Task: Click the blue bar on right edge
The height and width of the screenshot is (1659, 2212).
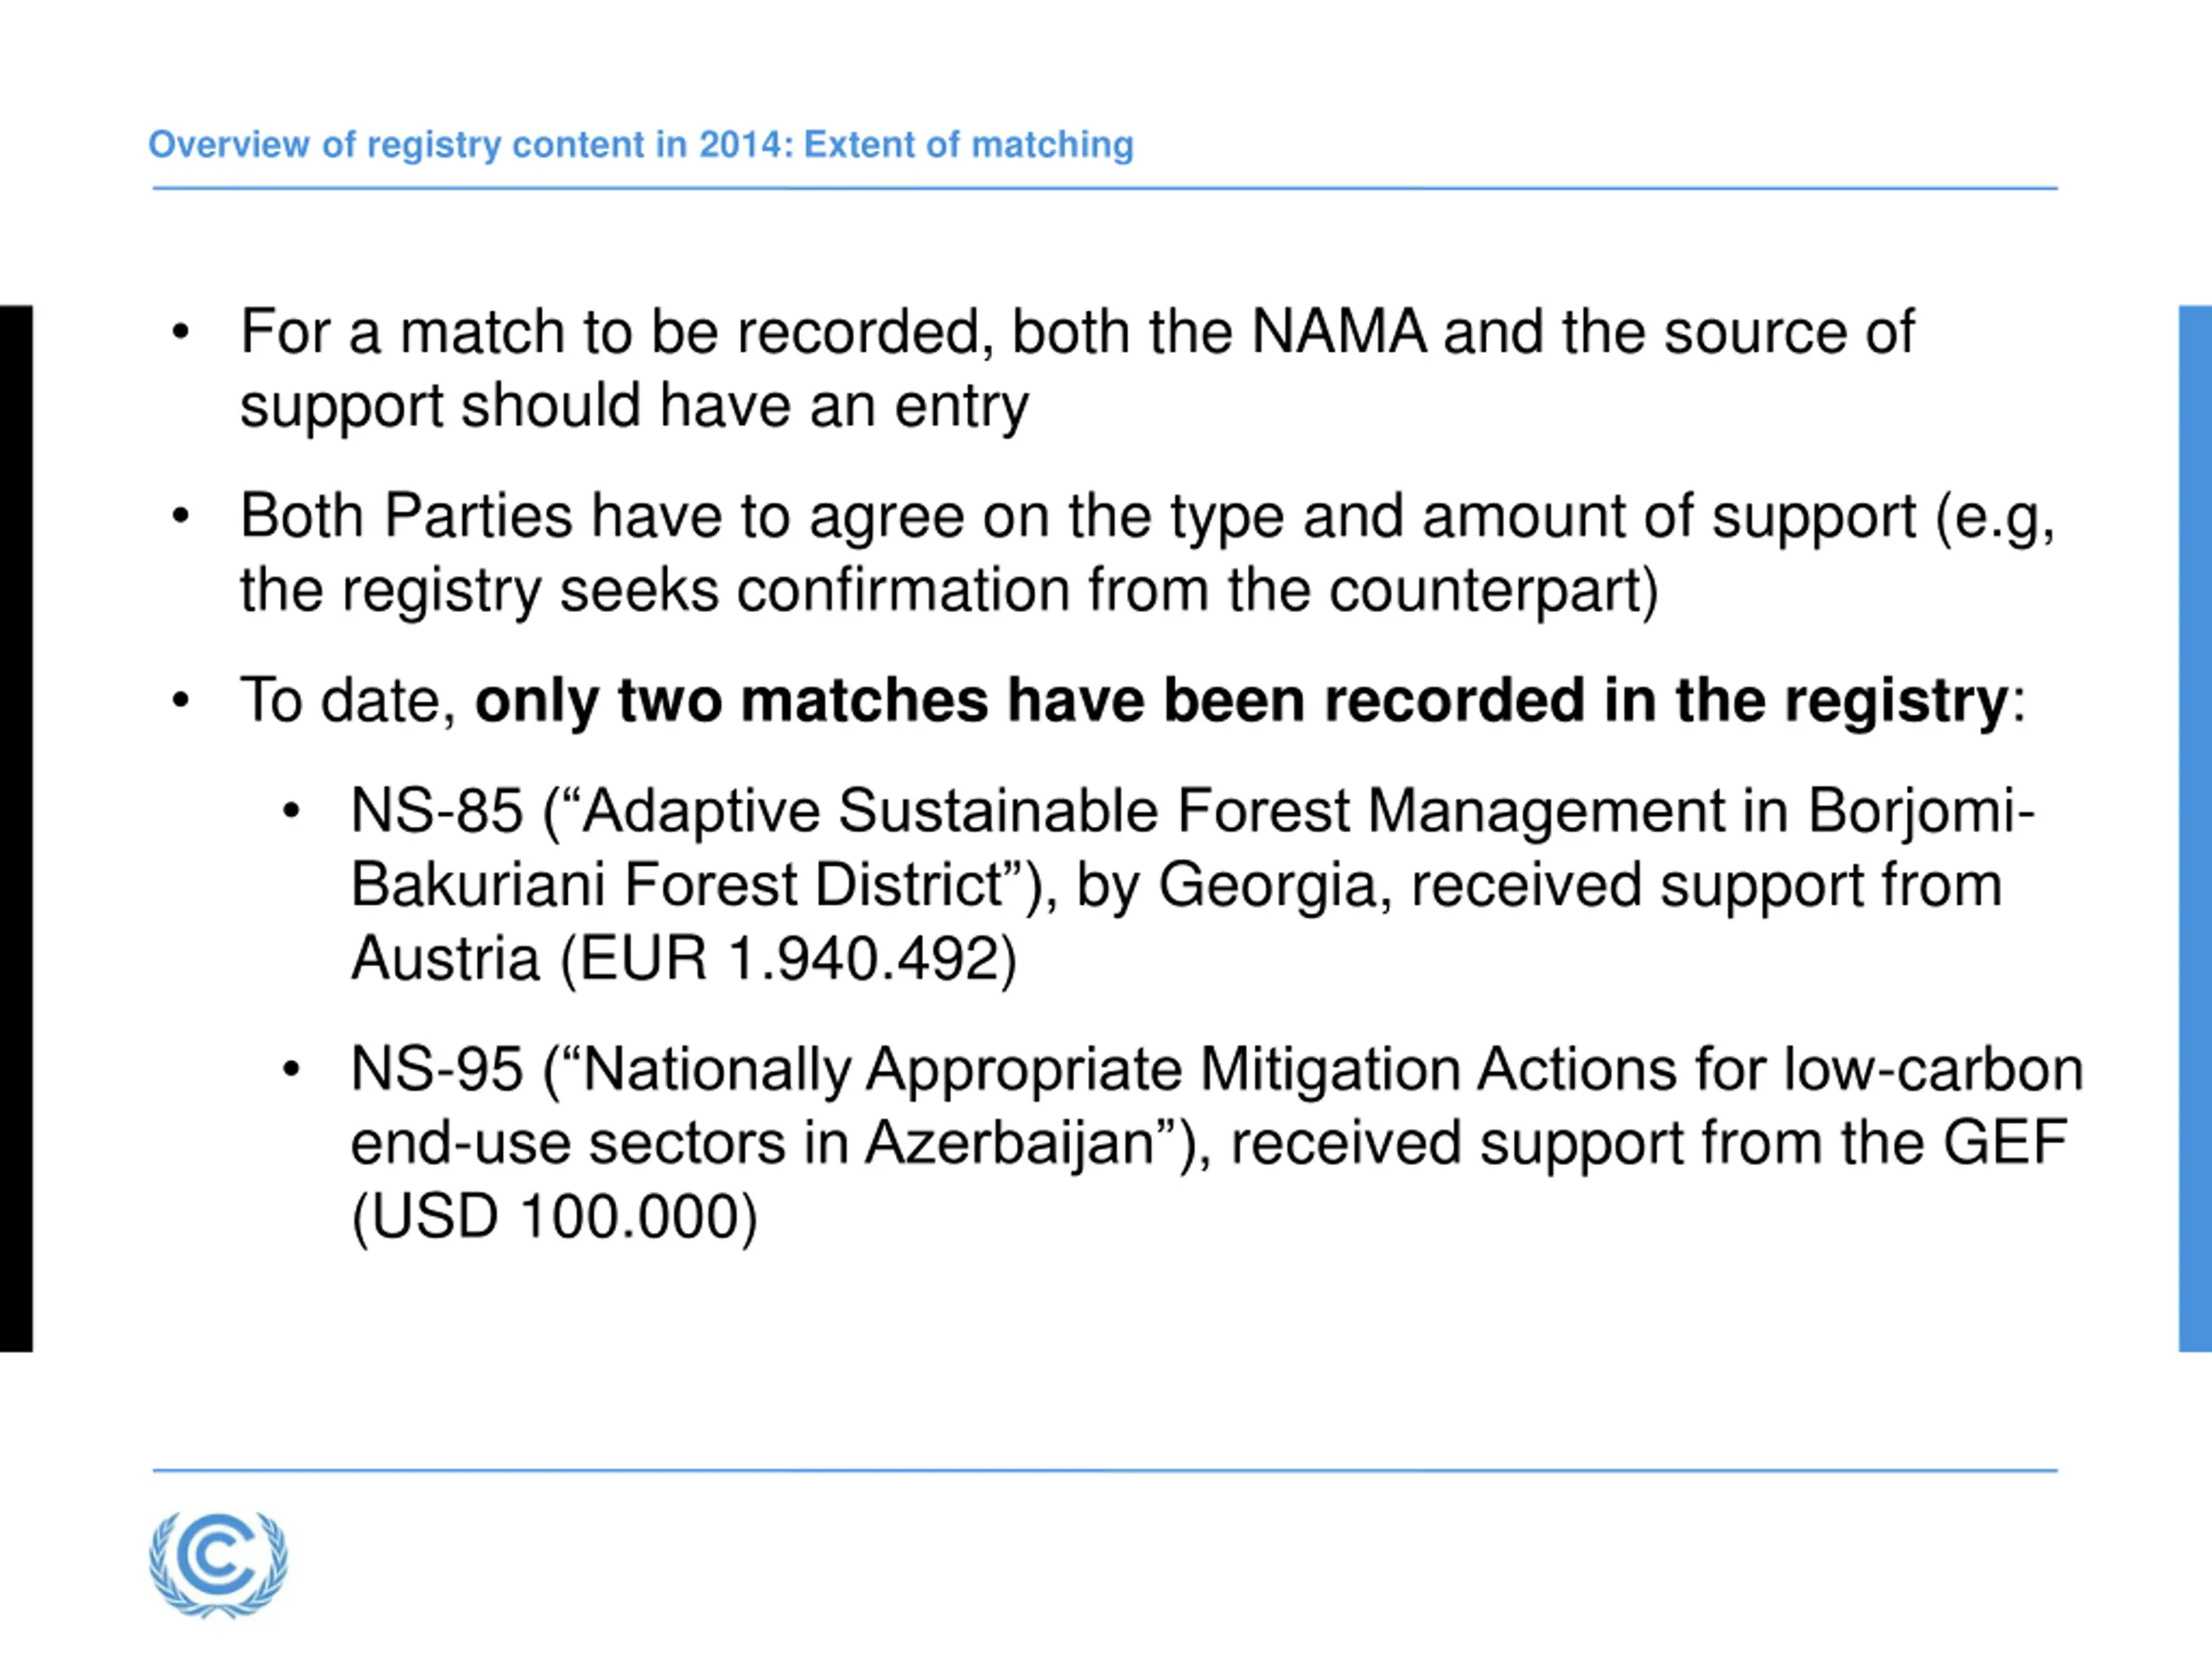Action: 2195,828
